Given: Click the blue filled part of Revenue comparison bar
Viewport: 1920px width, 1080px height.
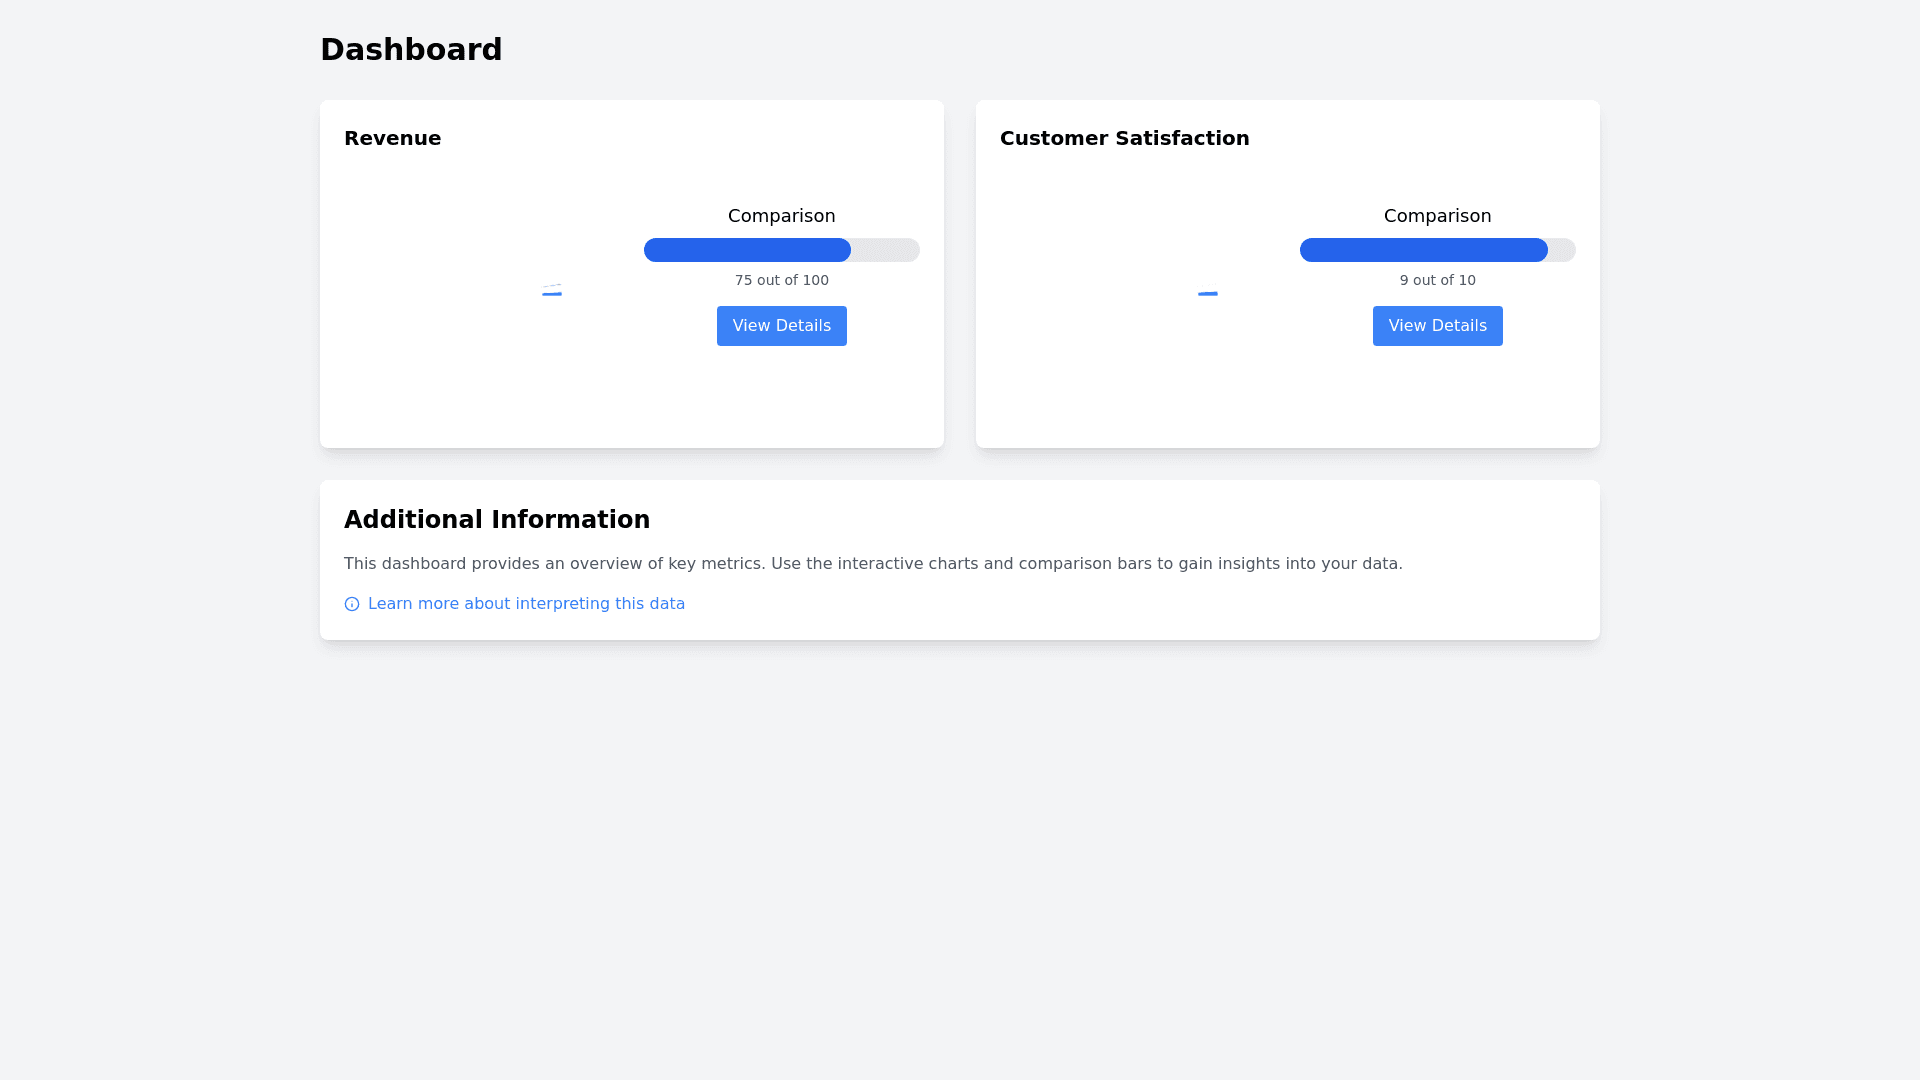Looking at the screenshot, I should pyautogui.click(x=746, y=250).
